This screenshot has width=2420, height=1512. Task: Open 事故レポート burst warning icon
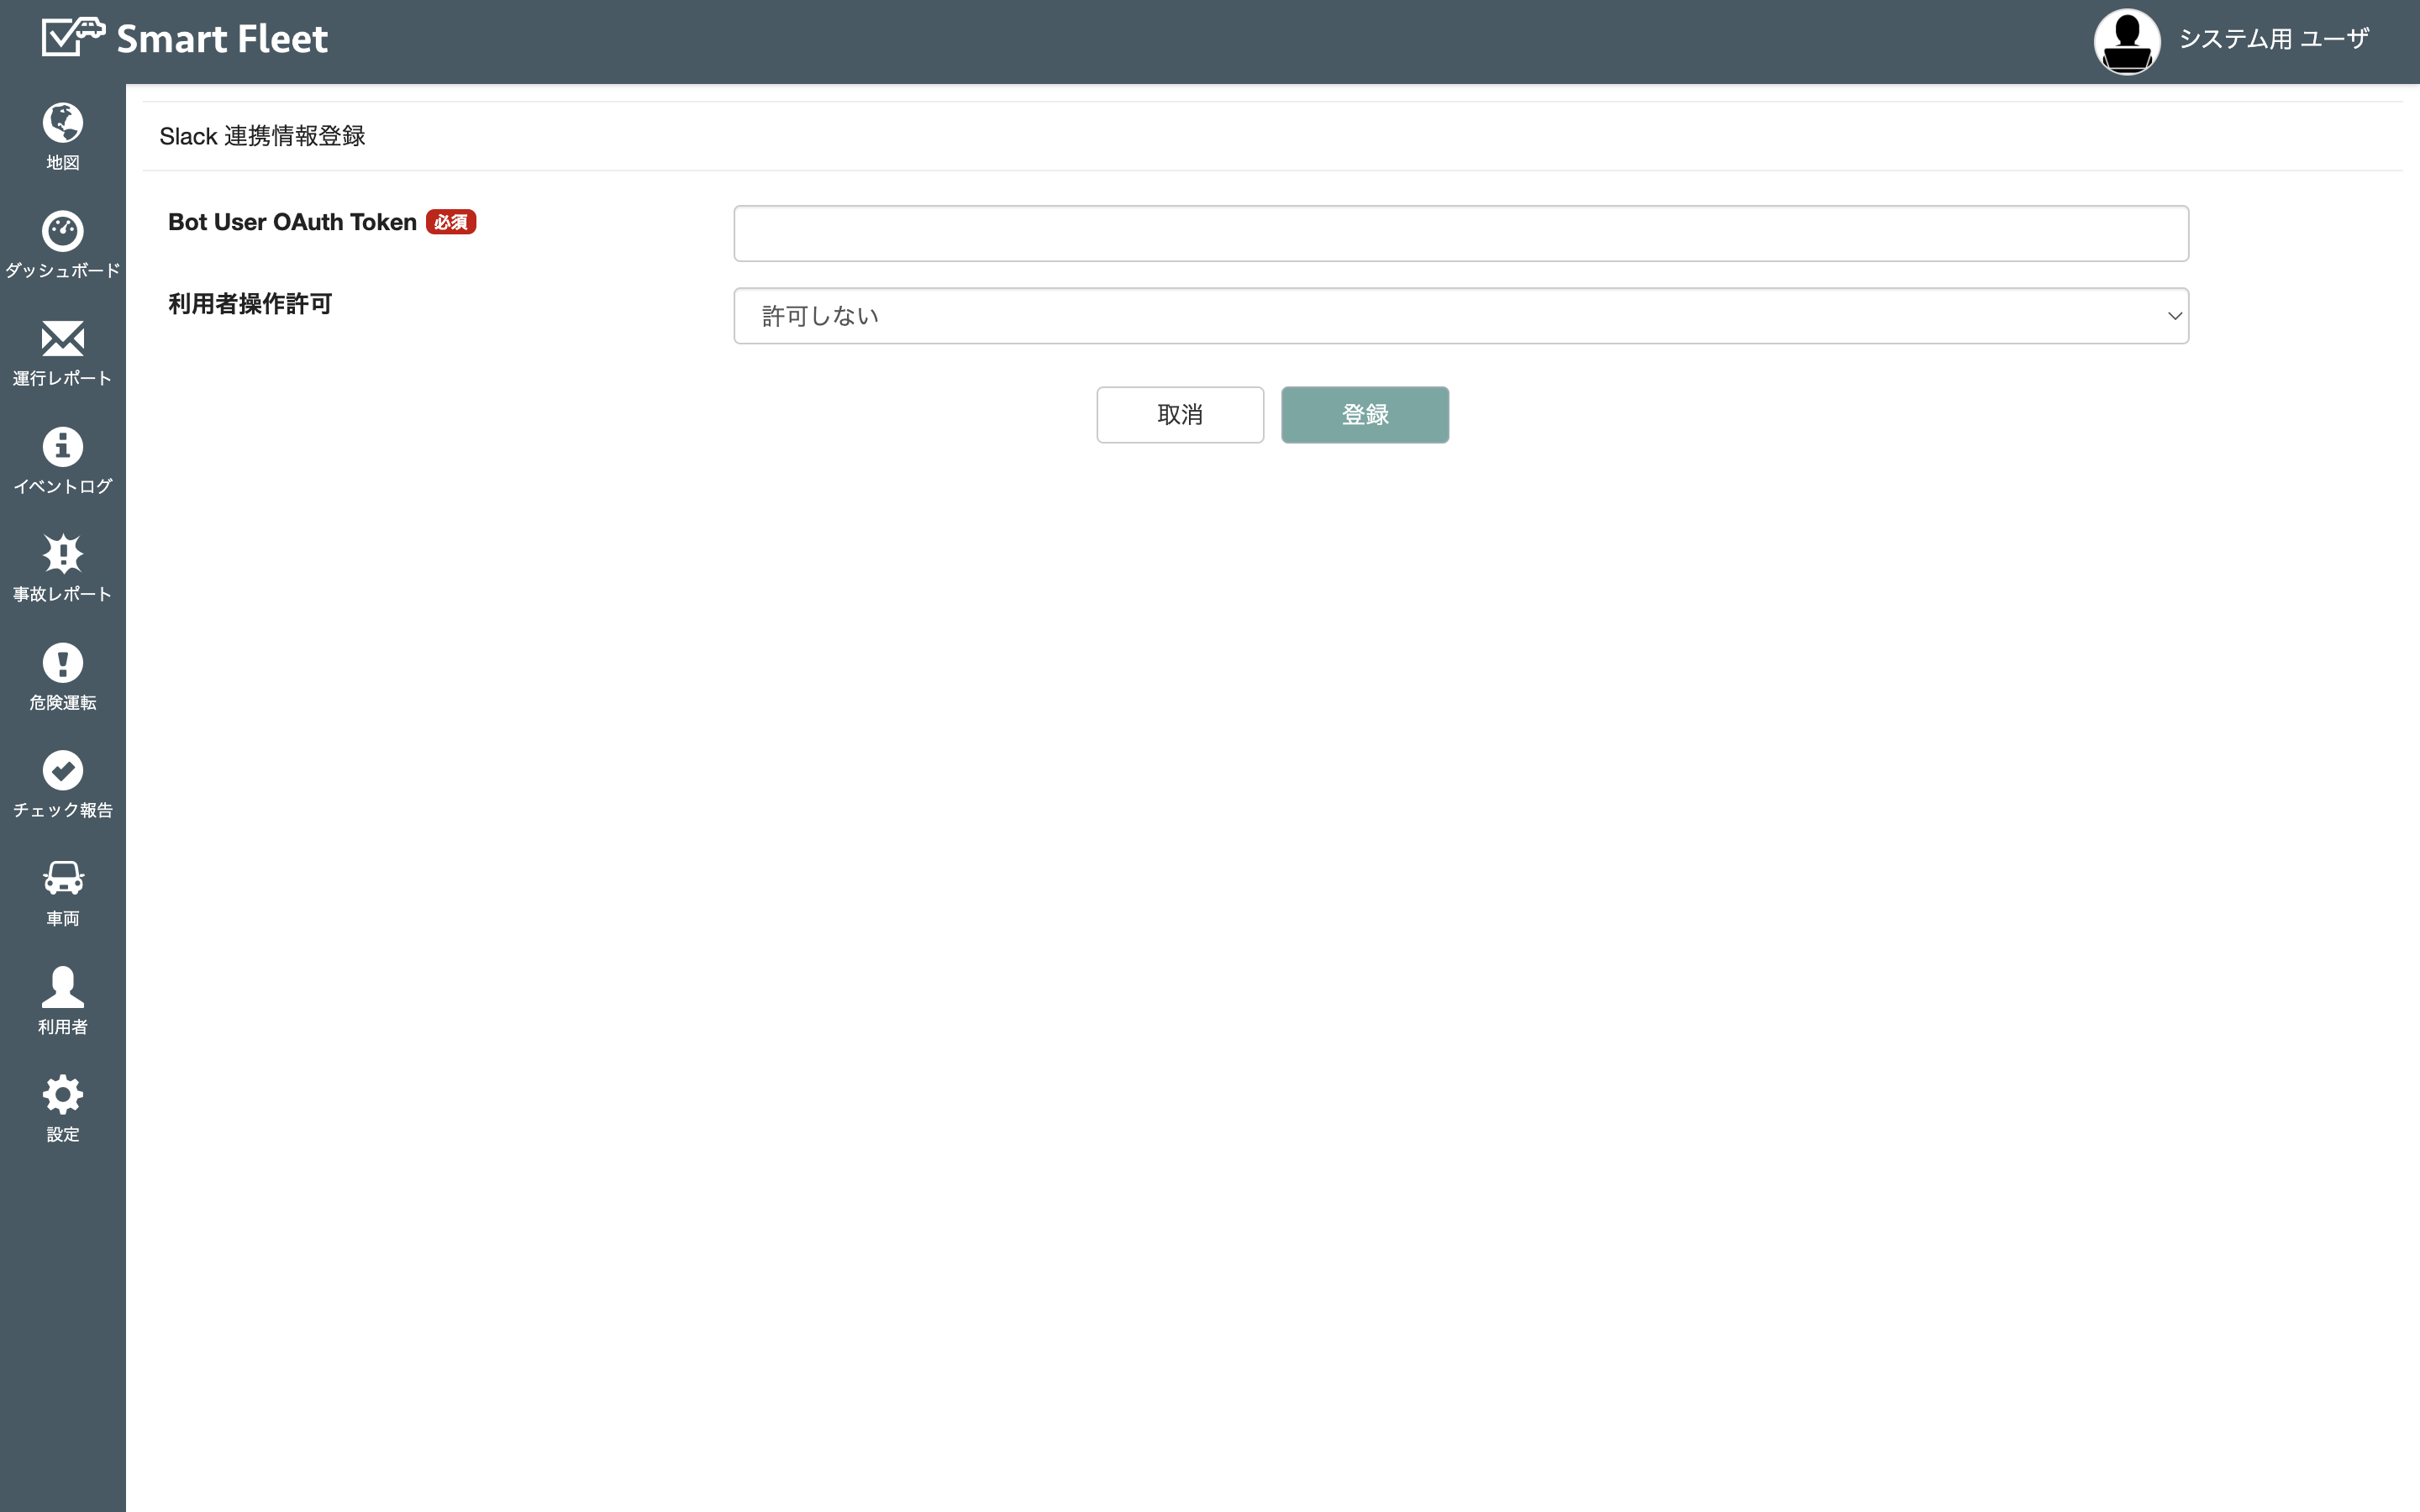[x=62, y=554]
